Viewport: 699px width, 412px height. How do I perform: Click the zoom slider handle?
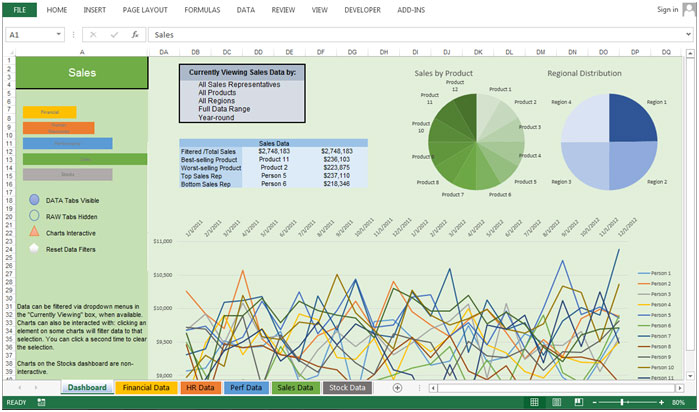click(621, 403)
